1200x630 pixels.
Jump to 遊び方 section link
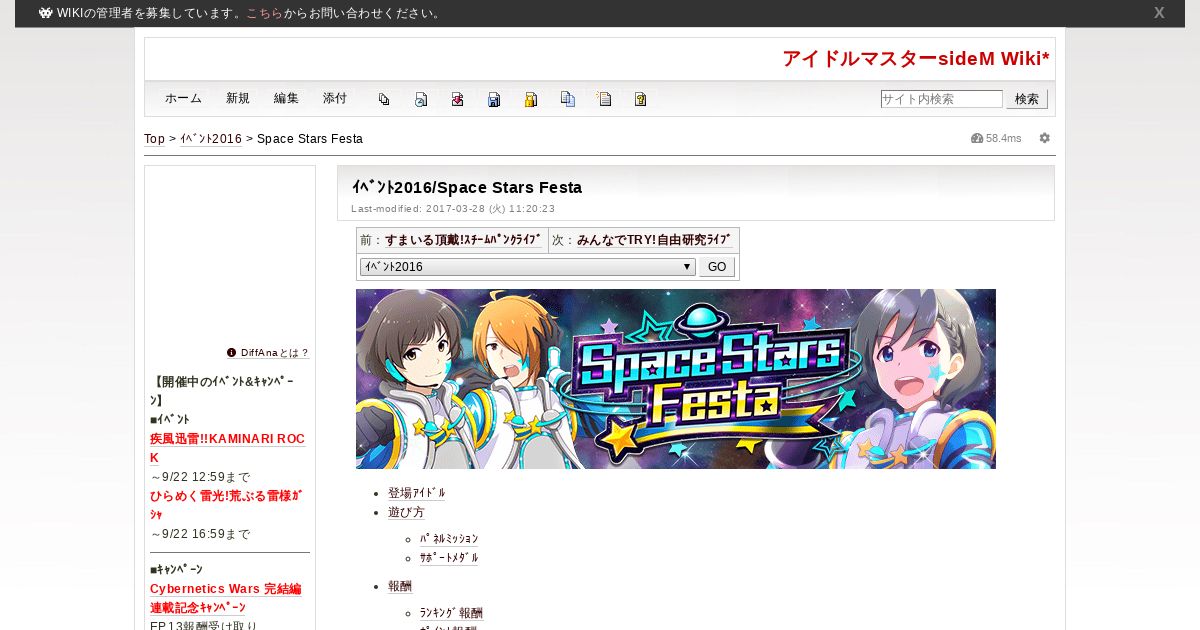tap(406, 512)
